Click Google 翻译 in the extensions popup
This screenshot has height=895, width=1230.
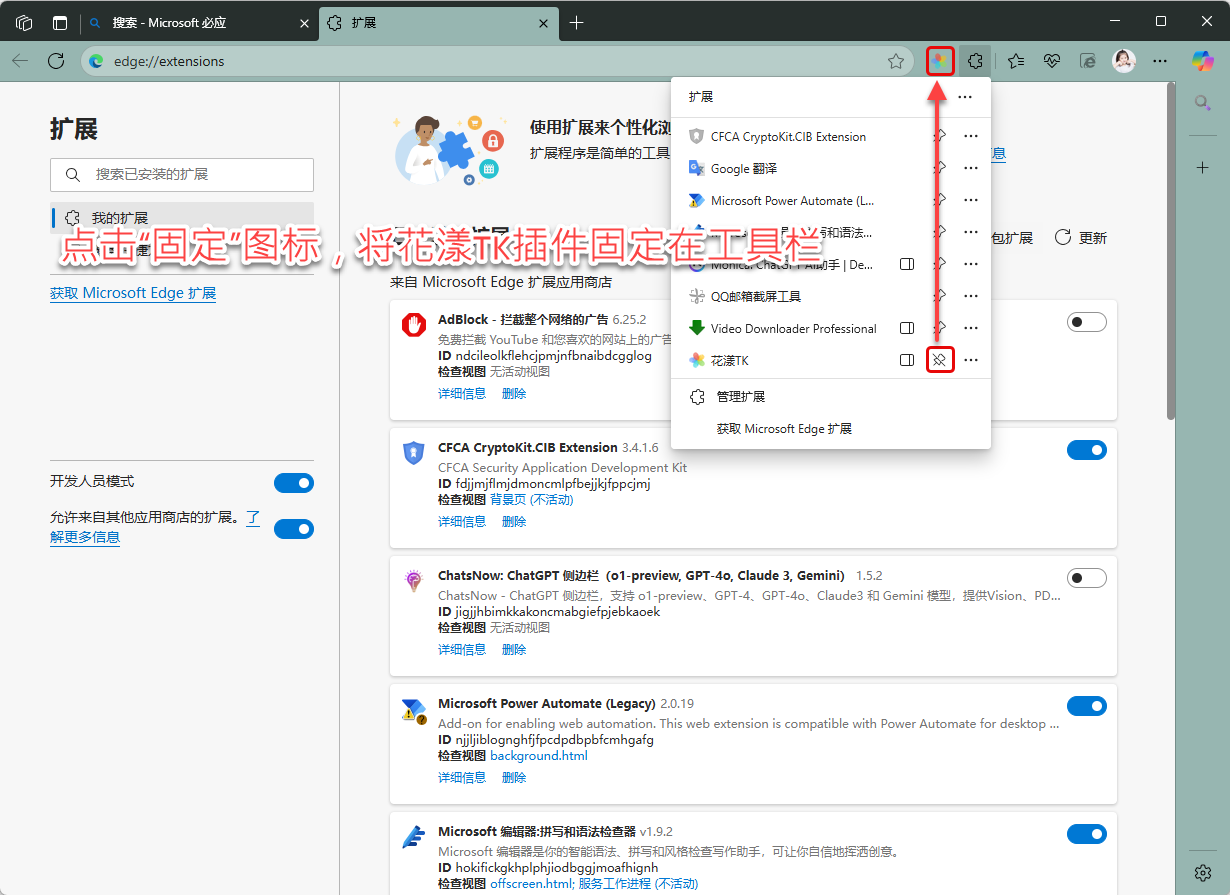pos(744,168)
